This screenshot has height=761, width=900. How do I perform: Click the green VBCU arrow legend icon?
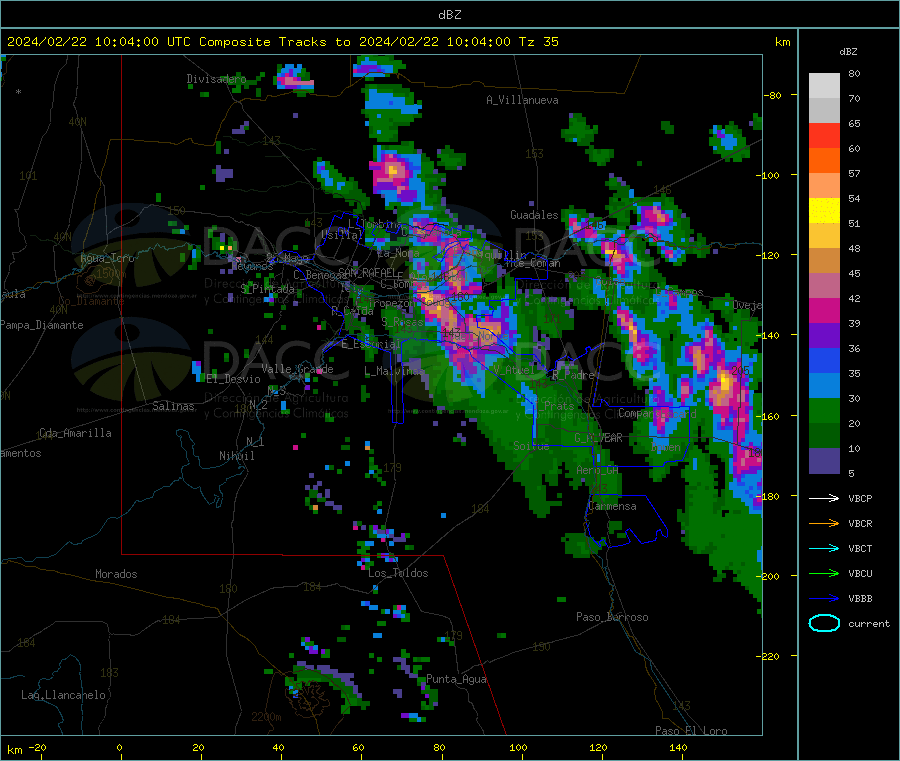click(824, 573)
